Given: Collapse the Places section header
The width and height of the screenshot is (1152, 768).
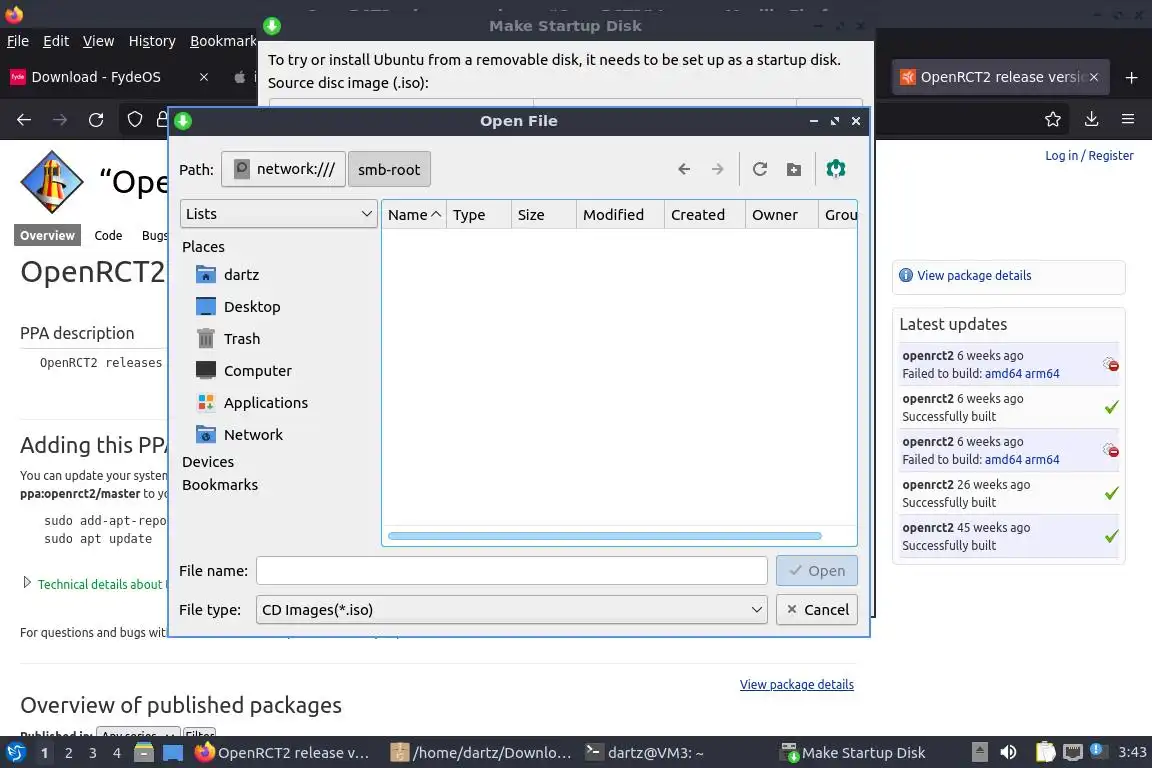Looking at the screenshot, I should [204, 246].
